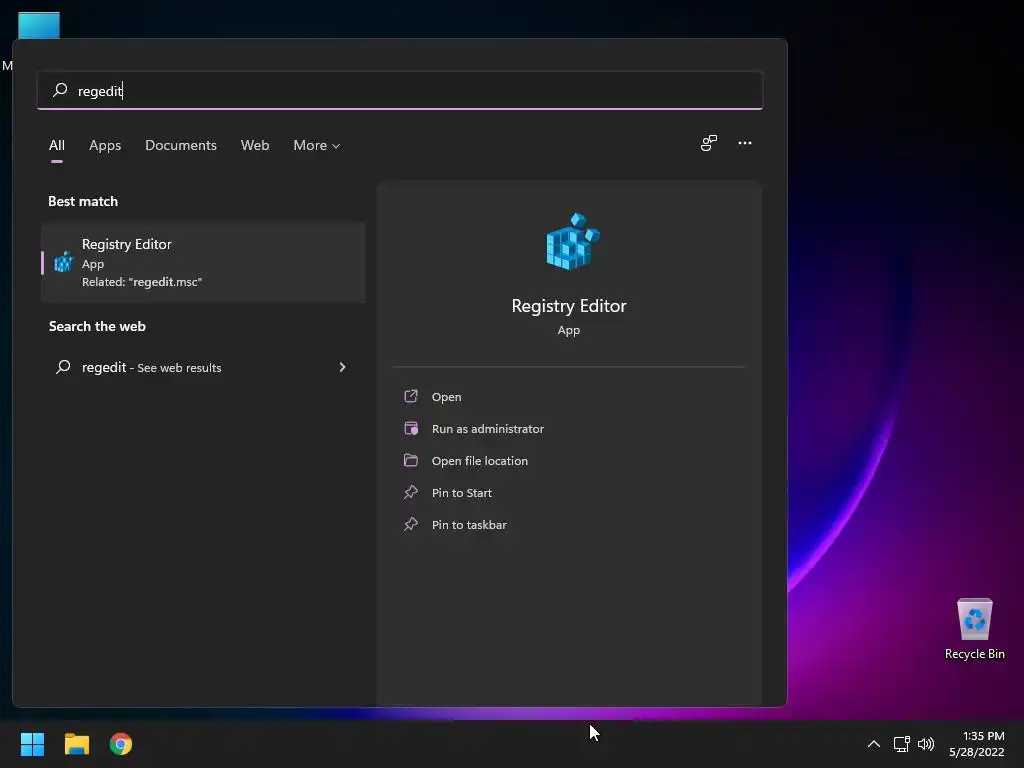Open the search feedback/account icon
This screenshot has width=1024, height=768.
(x=709, y=143)
